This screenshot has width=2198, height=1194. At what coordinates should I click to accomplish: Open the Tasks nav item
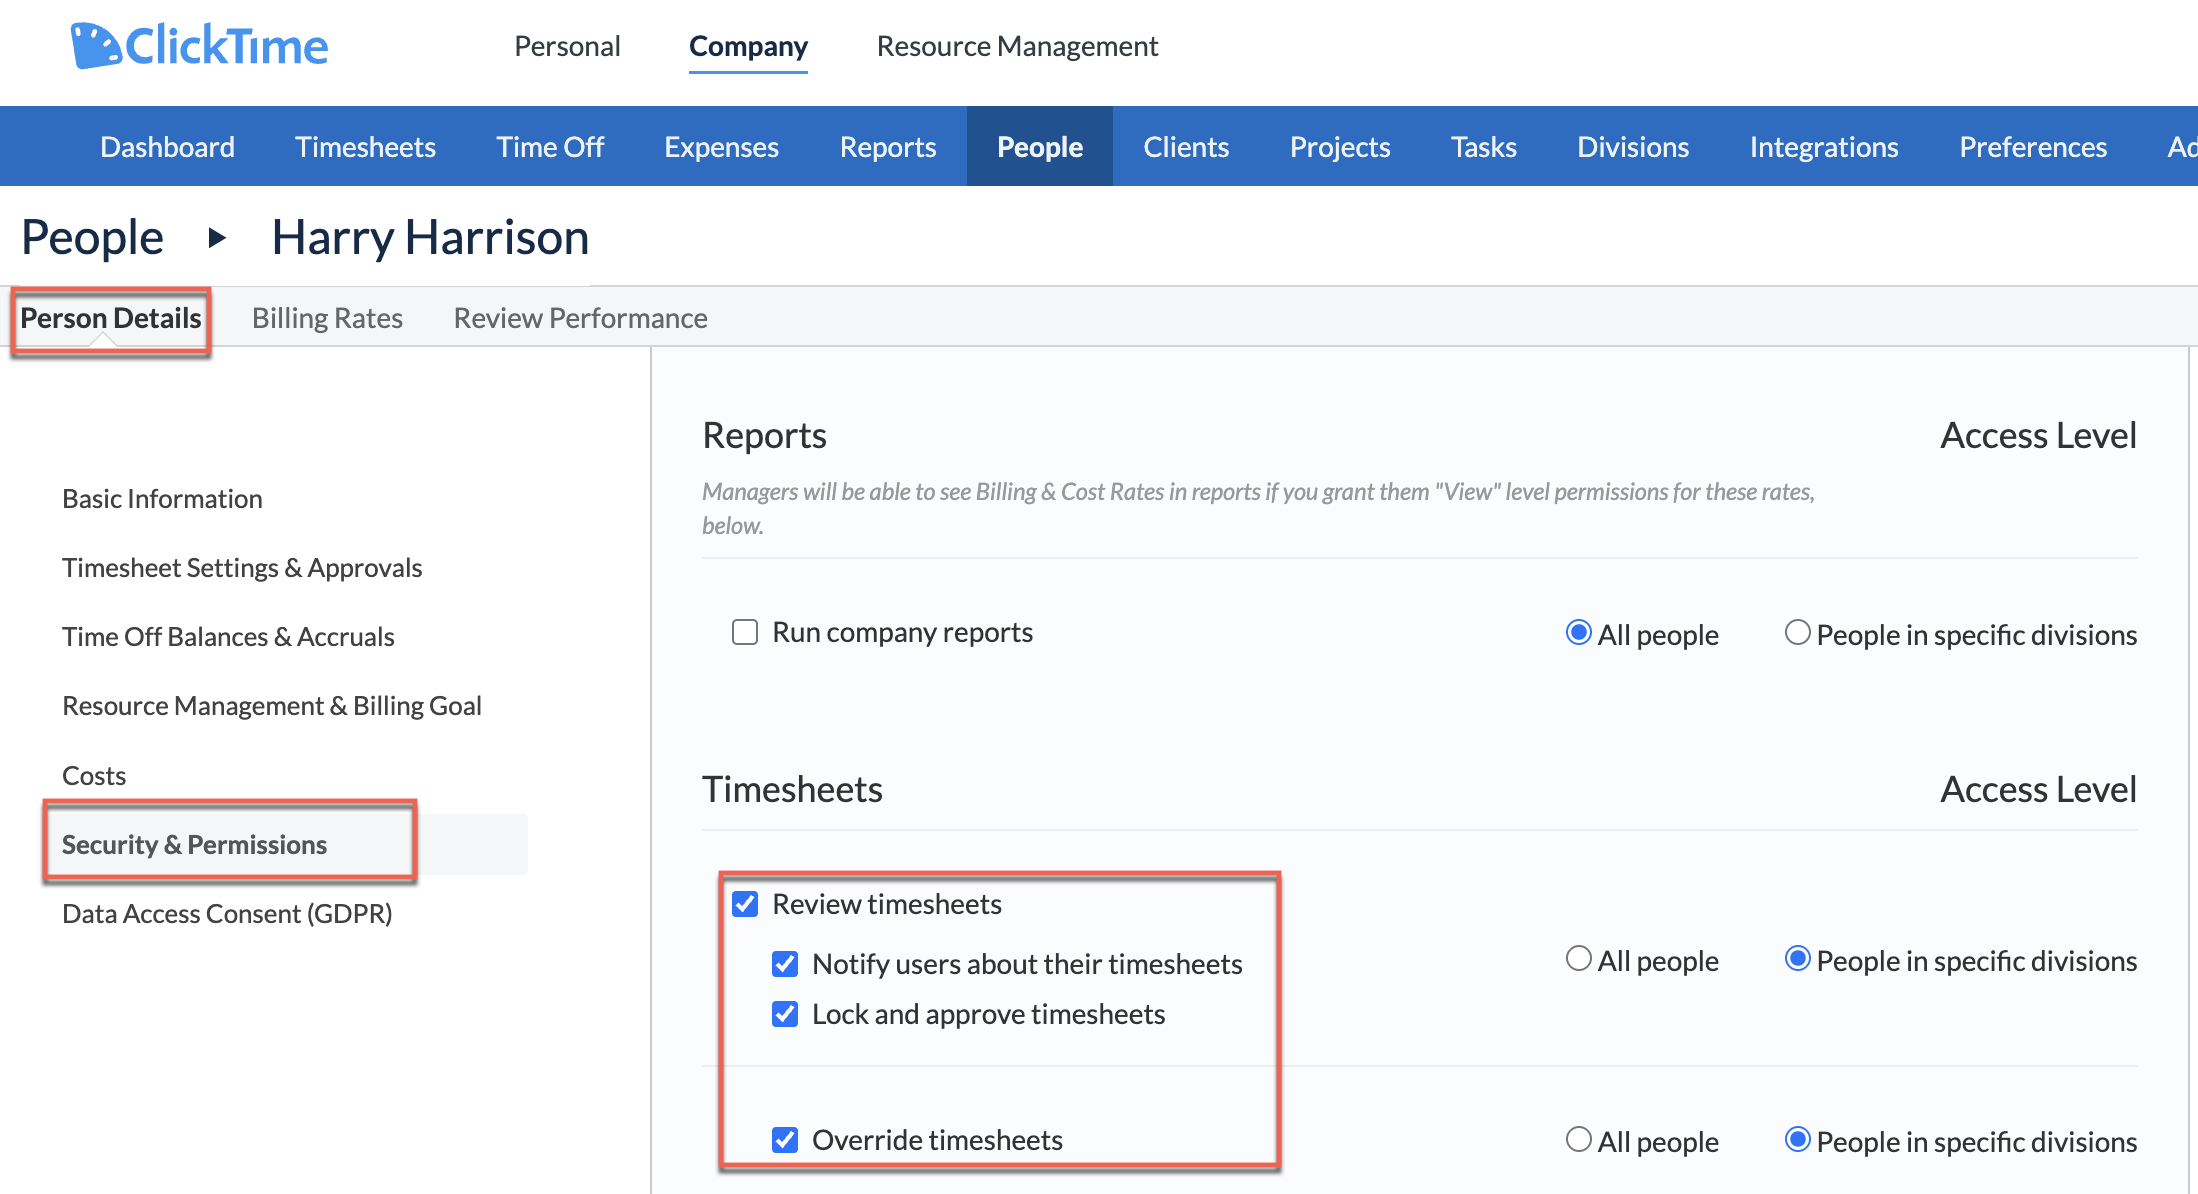pyautogui.click(x=1484, y=147)
